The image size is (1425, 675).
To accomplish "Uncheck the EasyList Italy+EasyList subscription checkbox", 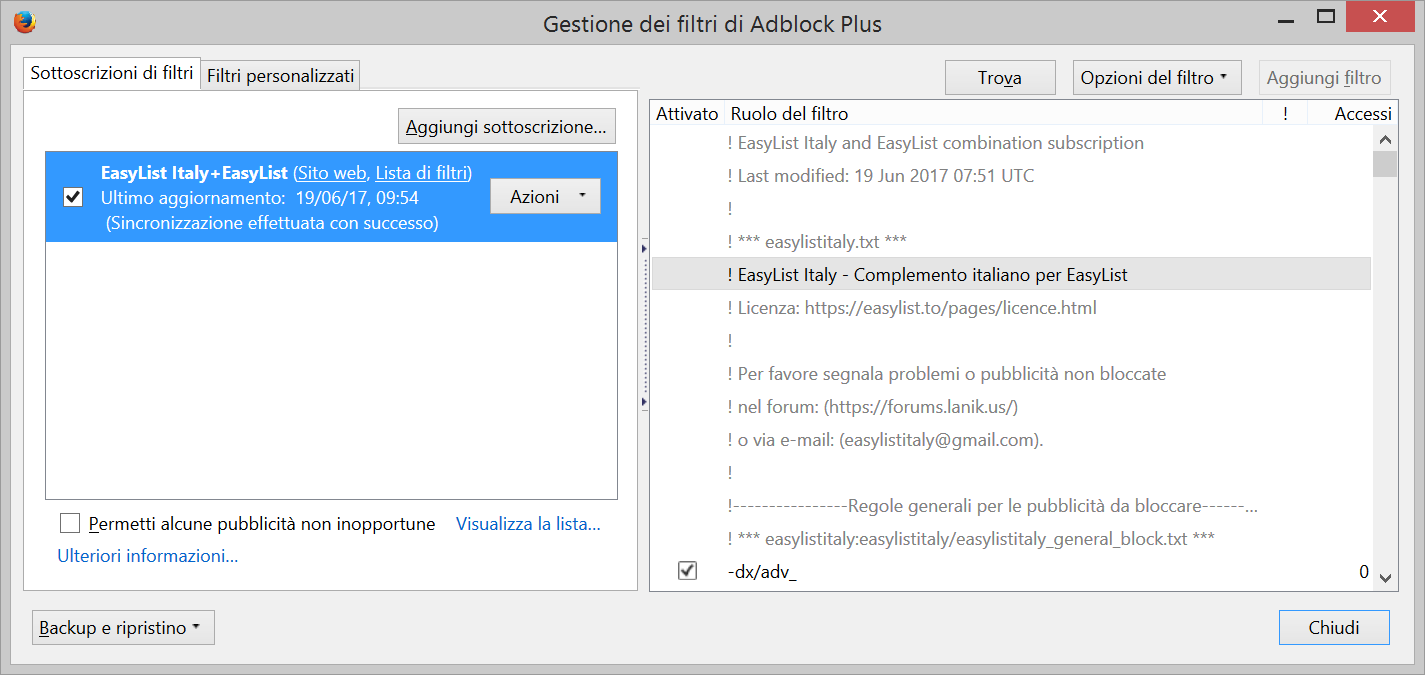I will pyautogui.click(x=73, y=197).
